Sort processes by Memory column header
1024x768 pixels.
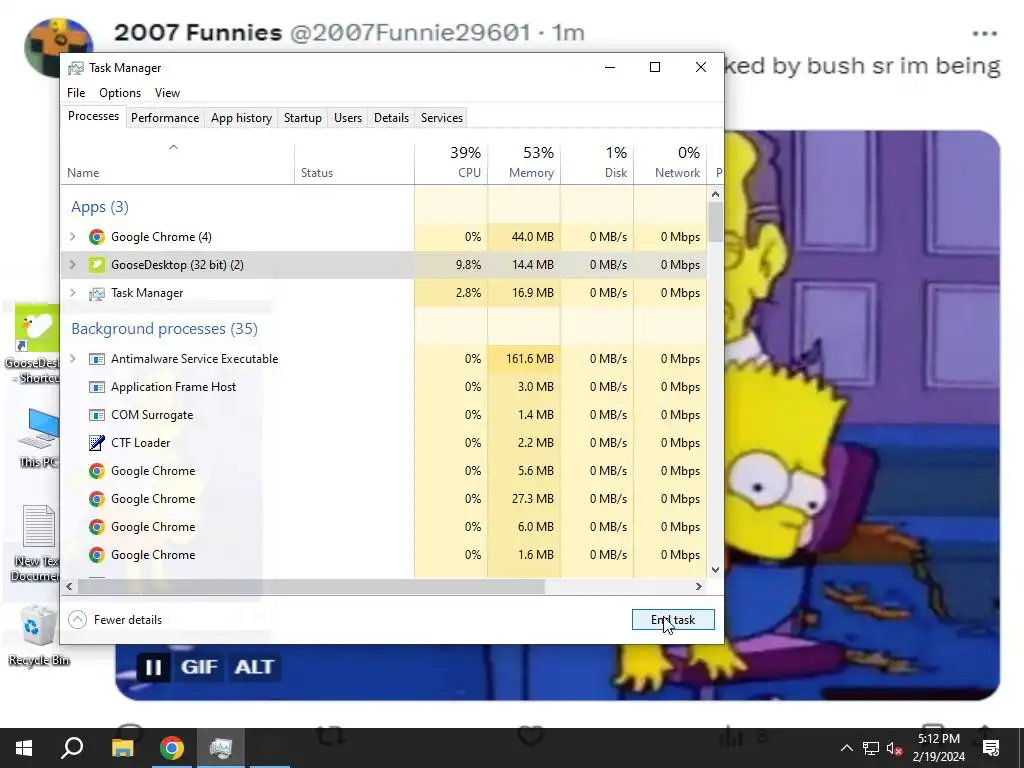(524, 162)
